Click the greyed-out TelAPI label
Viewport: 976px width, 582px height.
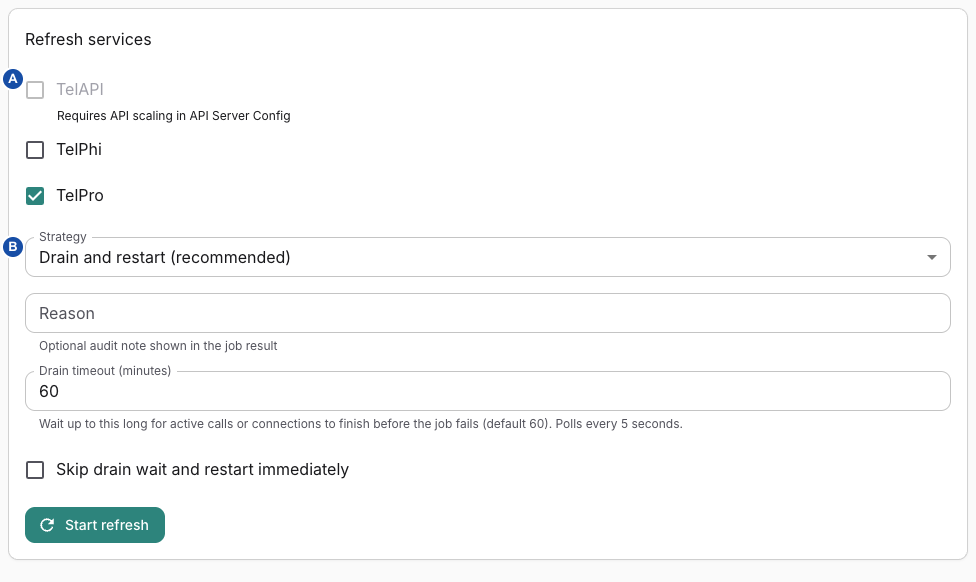click(80, 89)
